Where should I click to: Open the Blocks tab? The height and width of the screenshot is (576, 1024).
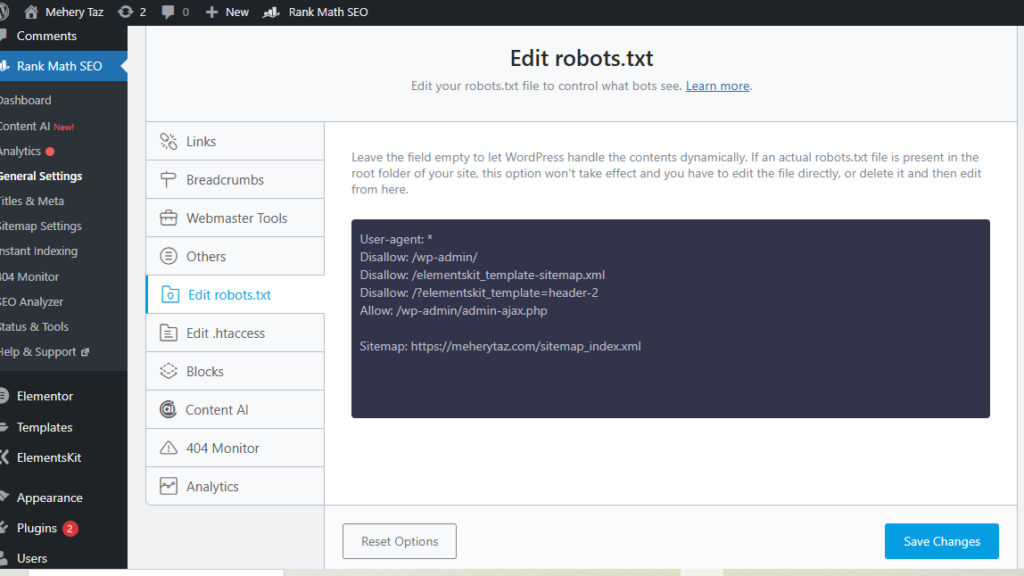pyautogui.click(x=235, y=371)
